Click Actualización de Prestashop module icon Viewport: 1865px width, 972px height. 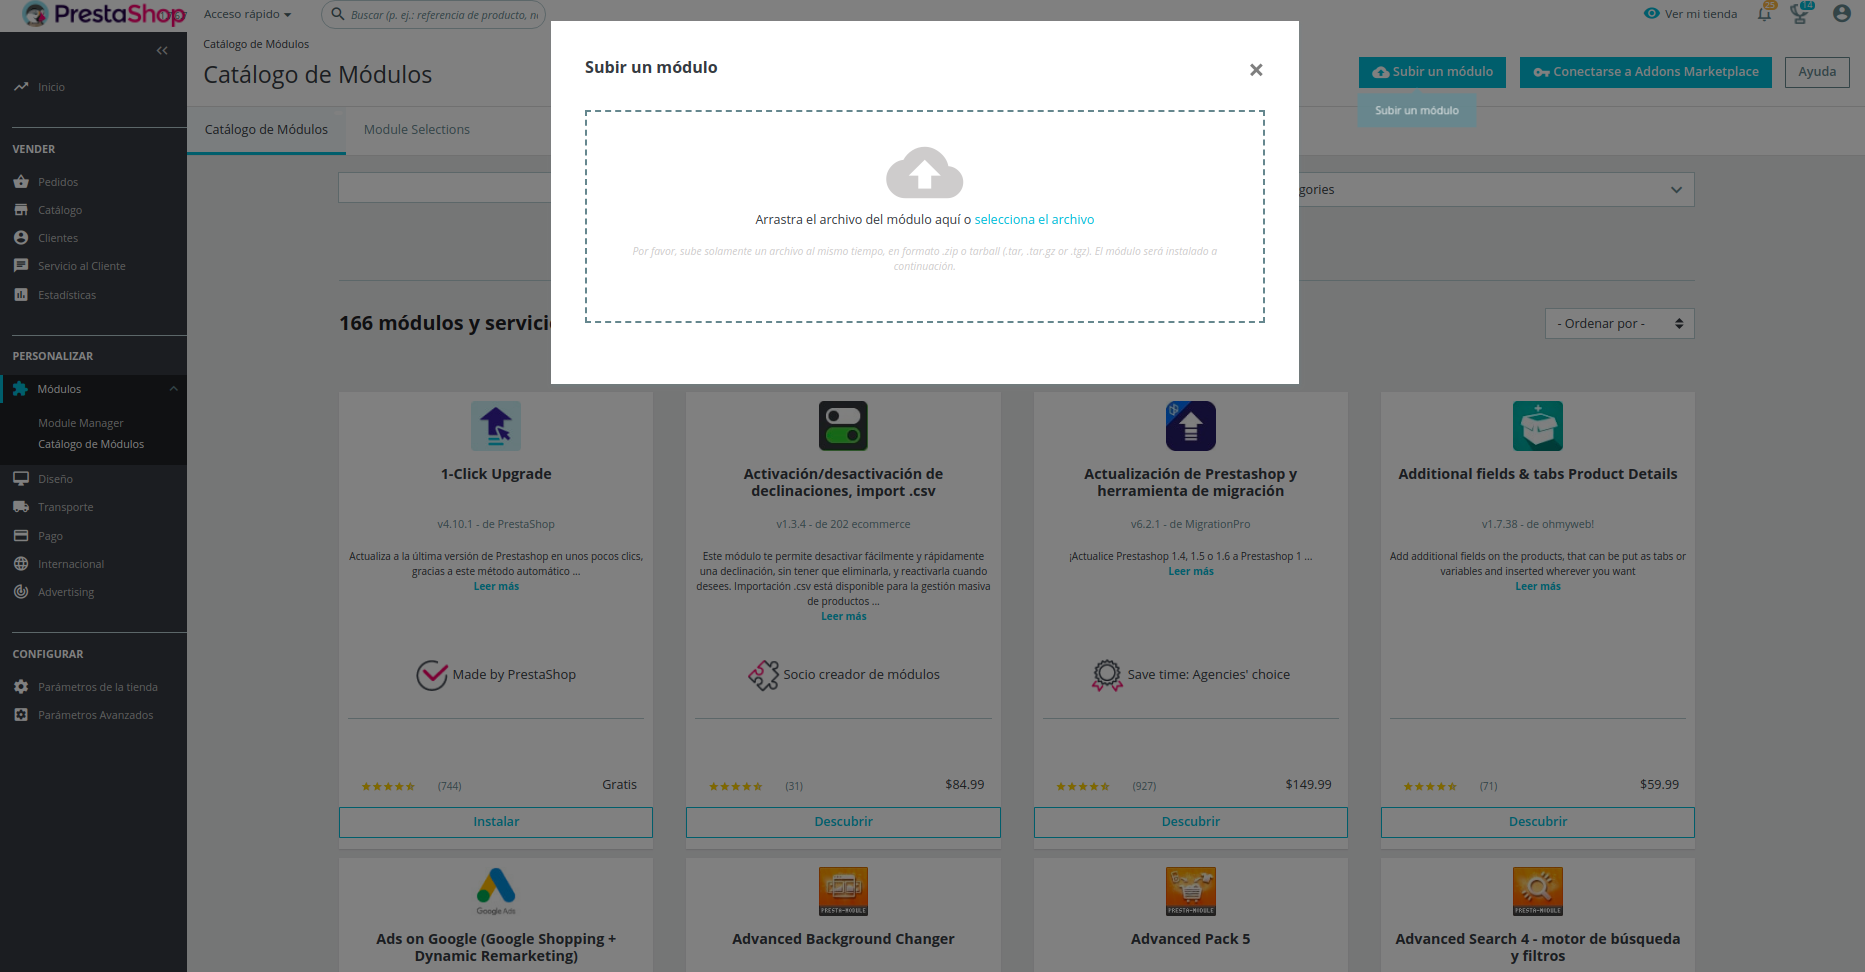[1190, 426]
